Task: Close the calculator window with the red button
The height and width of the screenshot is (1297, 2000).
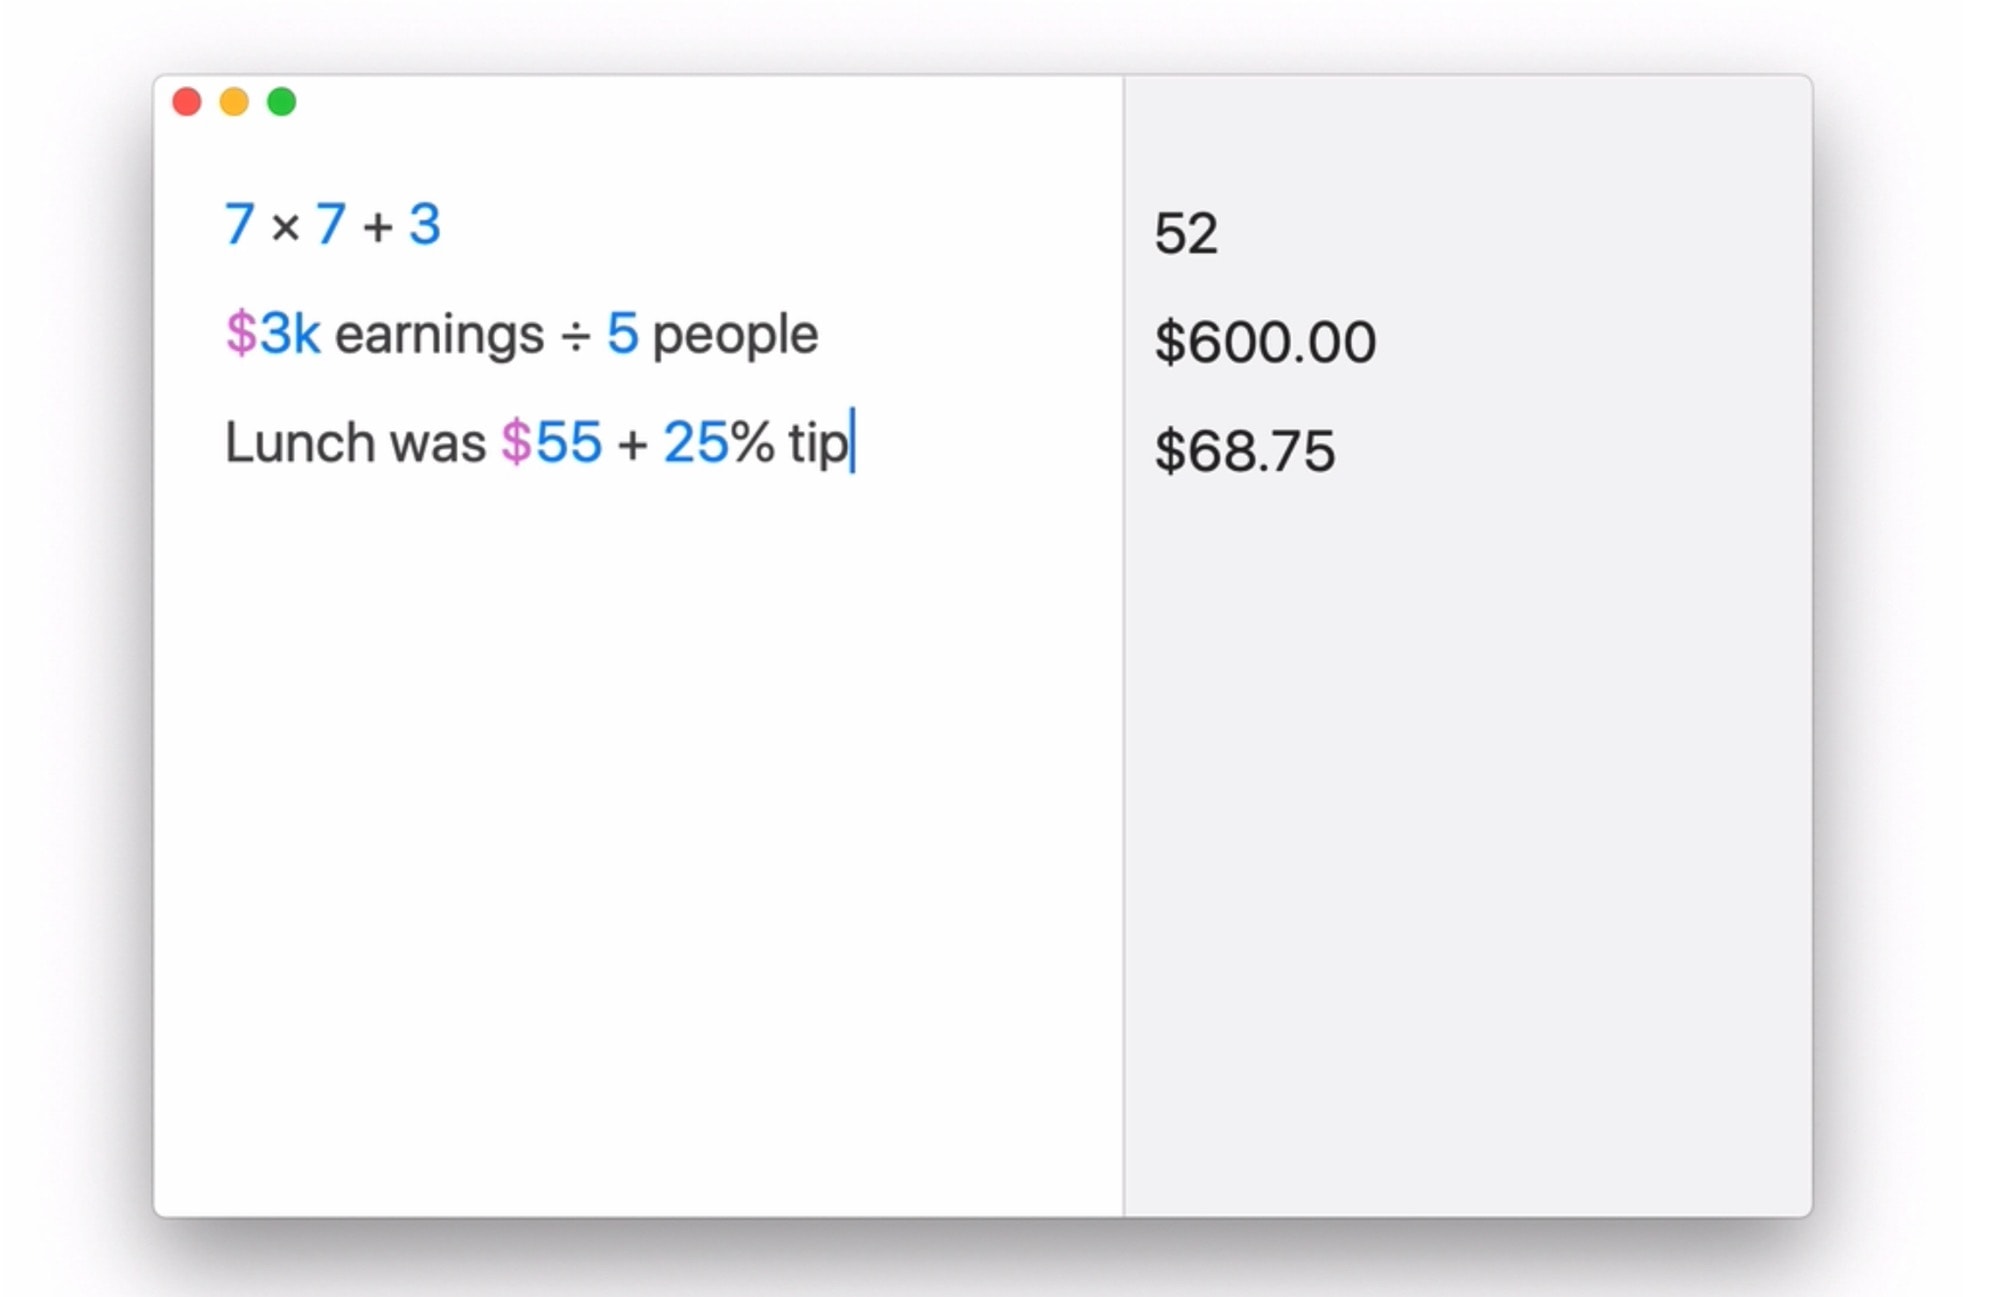Action: pos(187,102)
